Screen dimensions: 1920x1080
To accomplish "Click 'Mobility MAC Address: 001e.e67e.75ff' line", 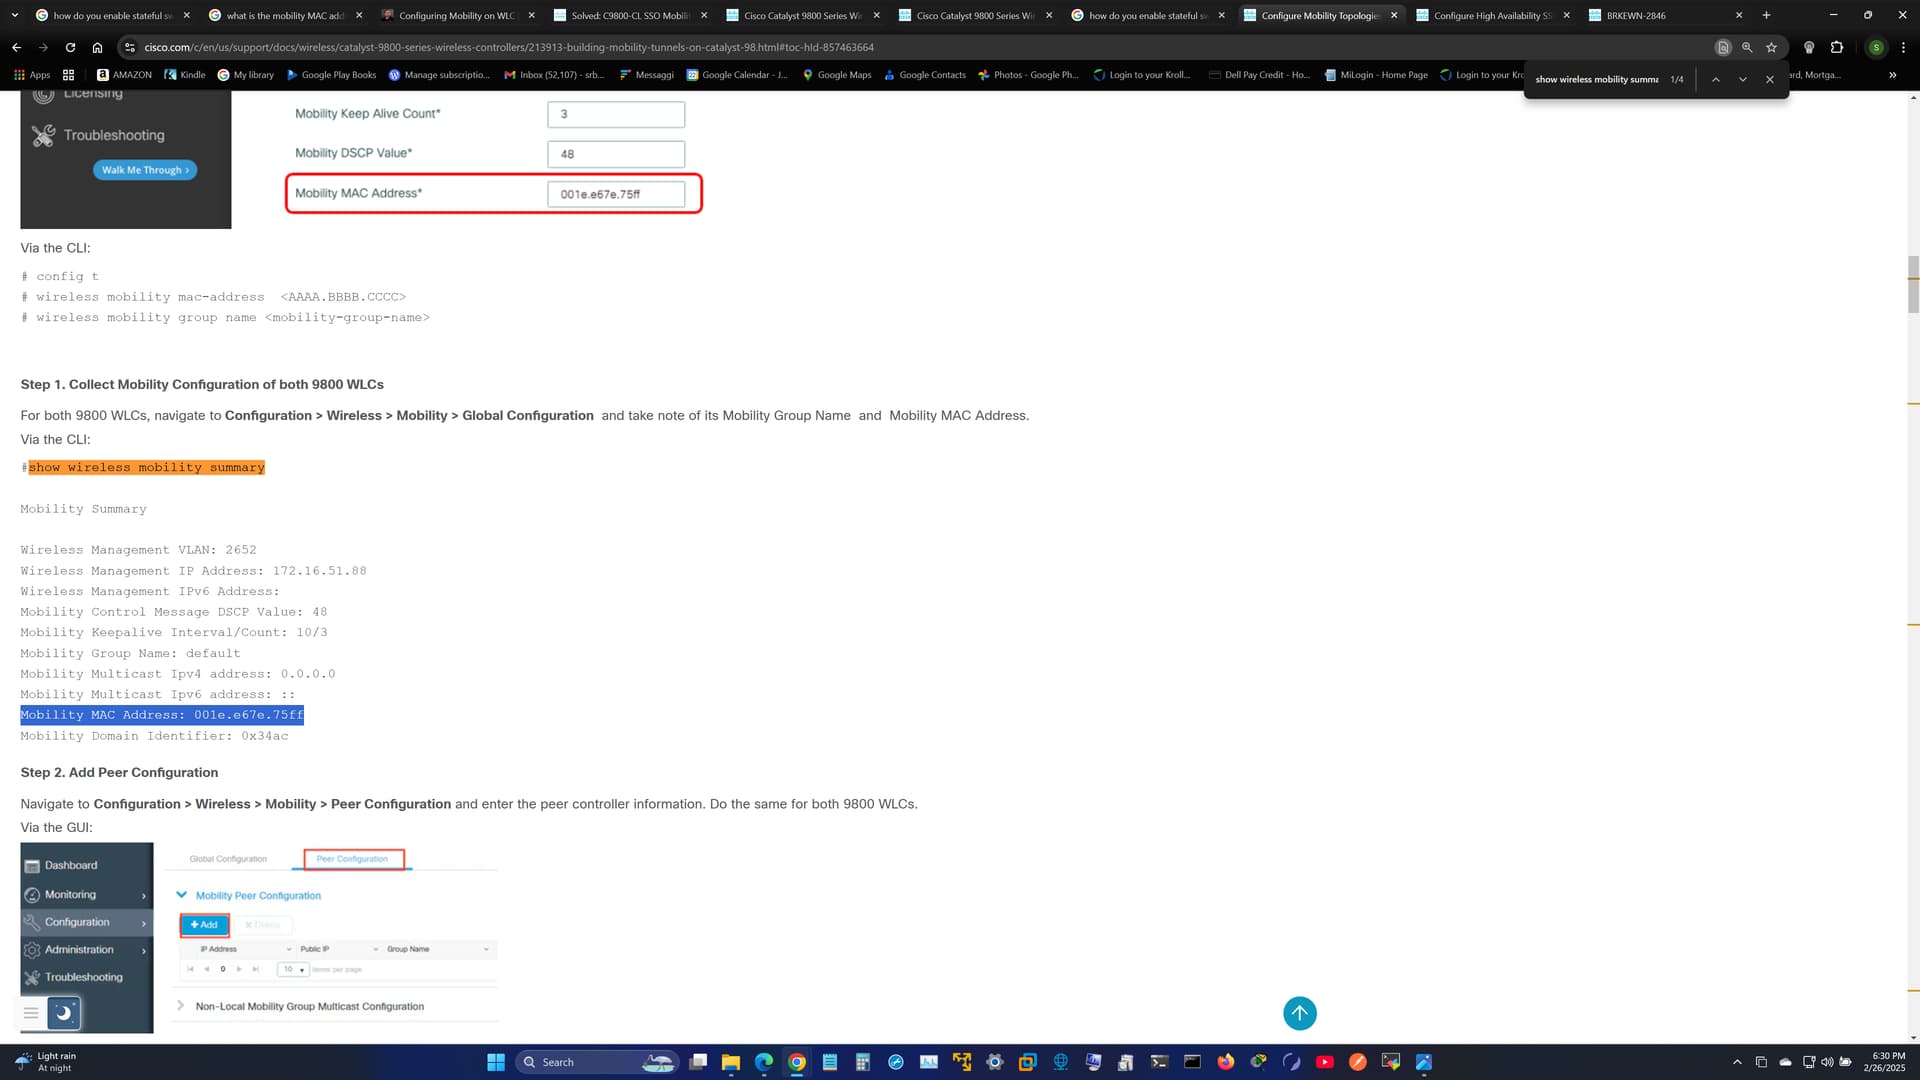I will 162,715.
